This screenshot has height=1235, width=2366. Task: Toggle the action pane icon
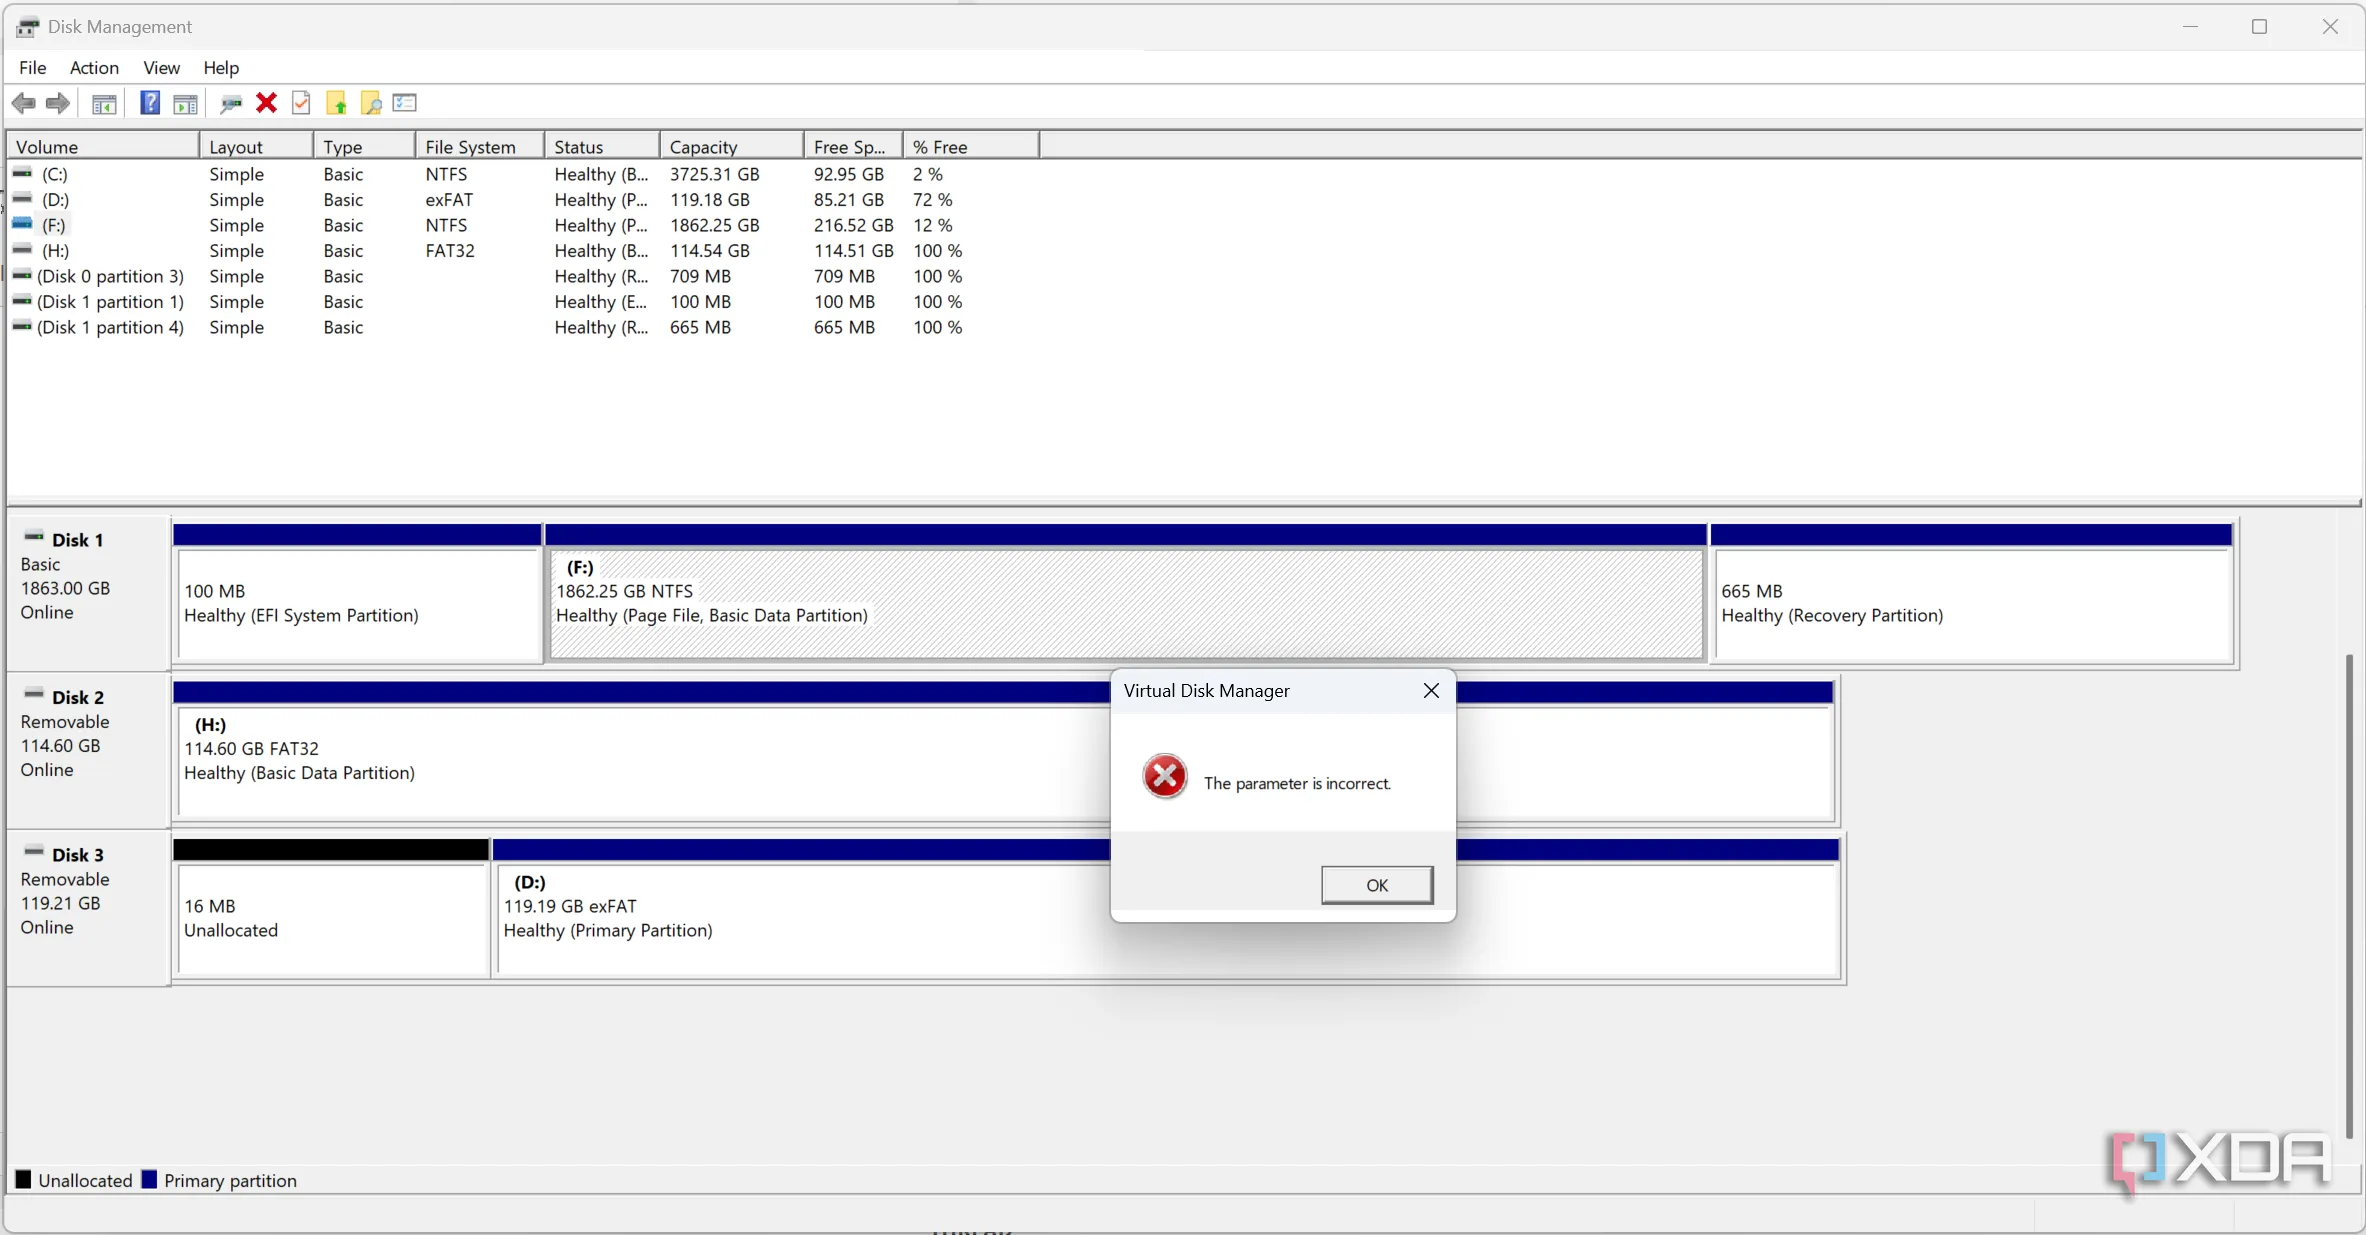[185, 103]
